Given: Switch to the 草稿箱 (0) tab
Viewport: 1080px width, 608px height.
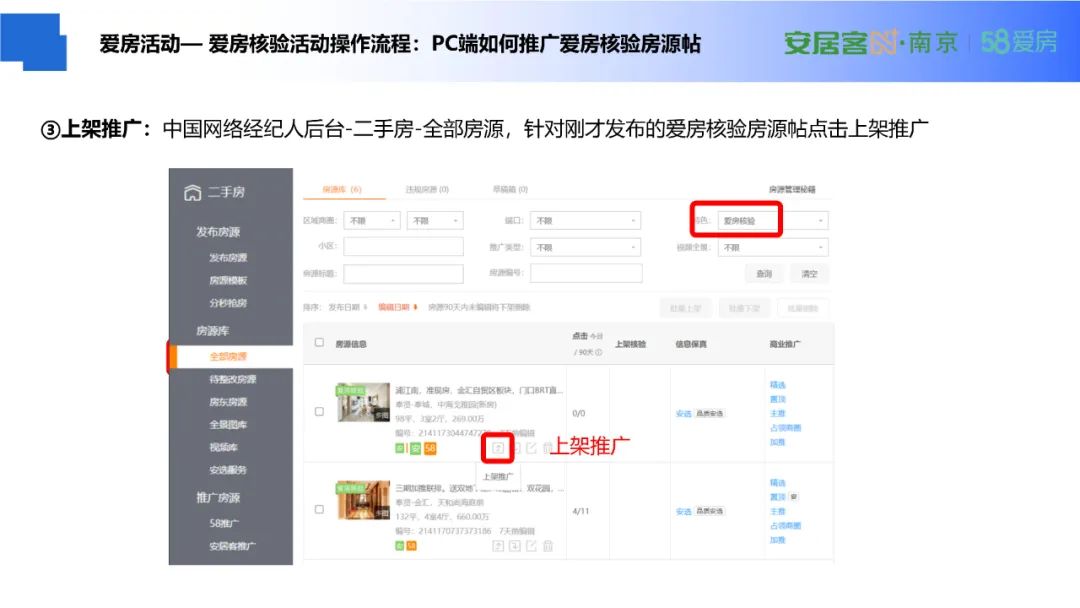Looking at the screenshot, I should pyautogui.click(x=510, y=189).
